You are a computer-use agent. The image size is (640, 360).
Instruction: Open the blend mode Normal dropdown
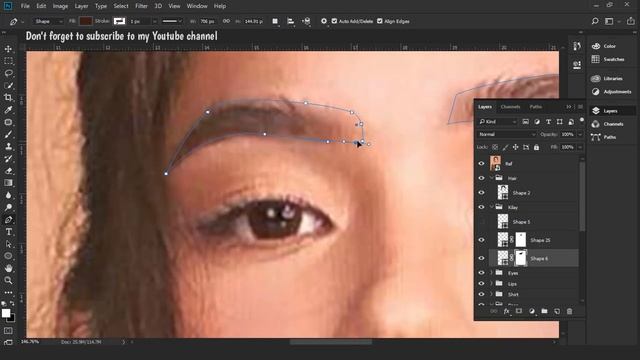point(507,134)
